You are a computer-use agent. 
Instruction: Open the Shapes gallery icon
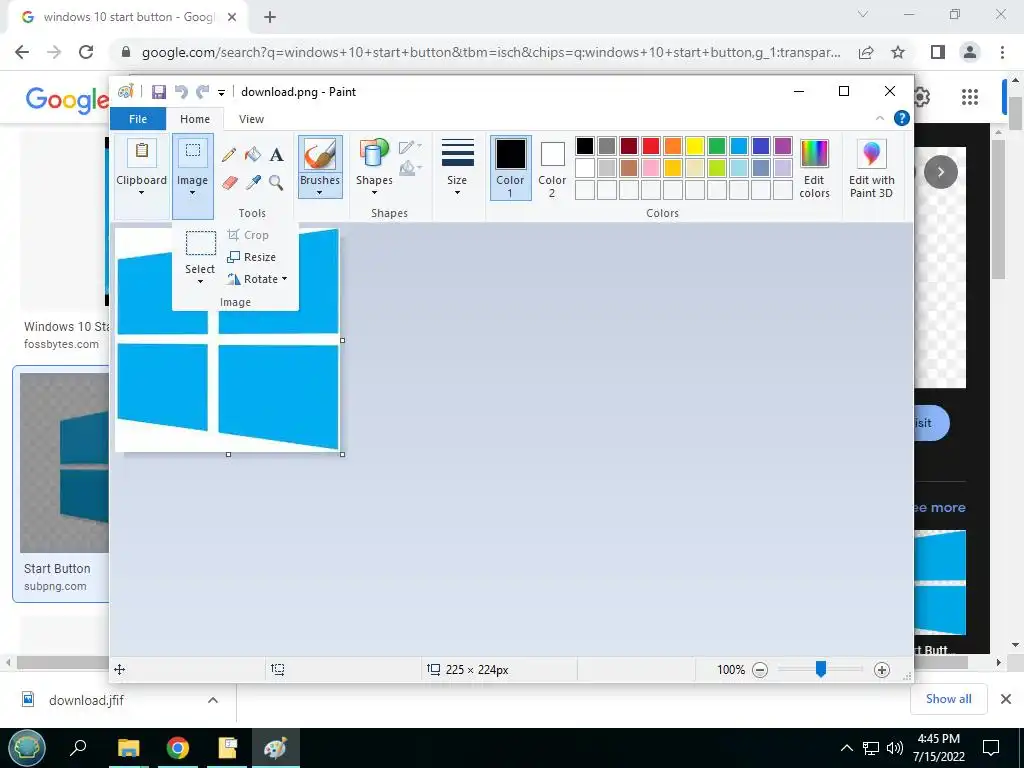pyautogui.click(x=374, y=154)
